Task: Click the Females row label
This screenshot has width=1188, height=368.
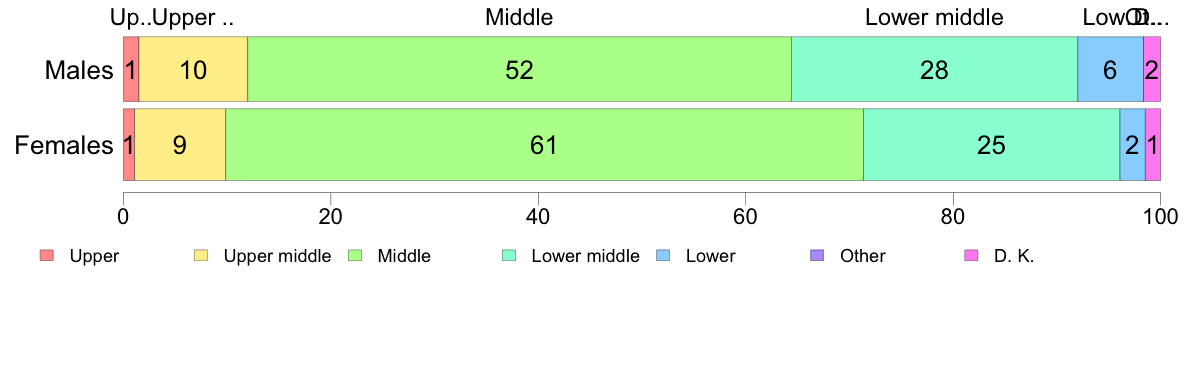Action: tap(64, 145)
